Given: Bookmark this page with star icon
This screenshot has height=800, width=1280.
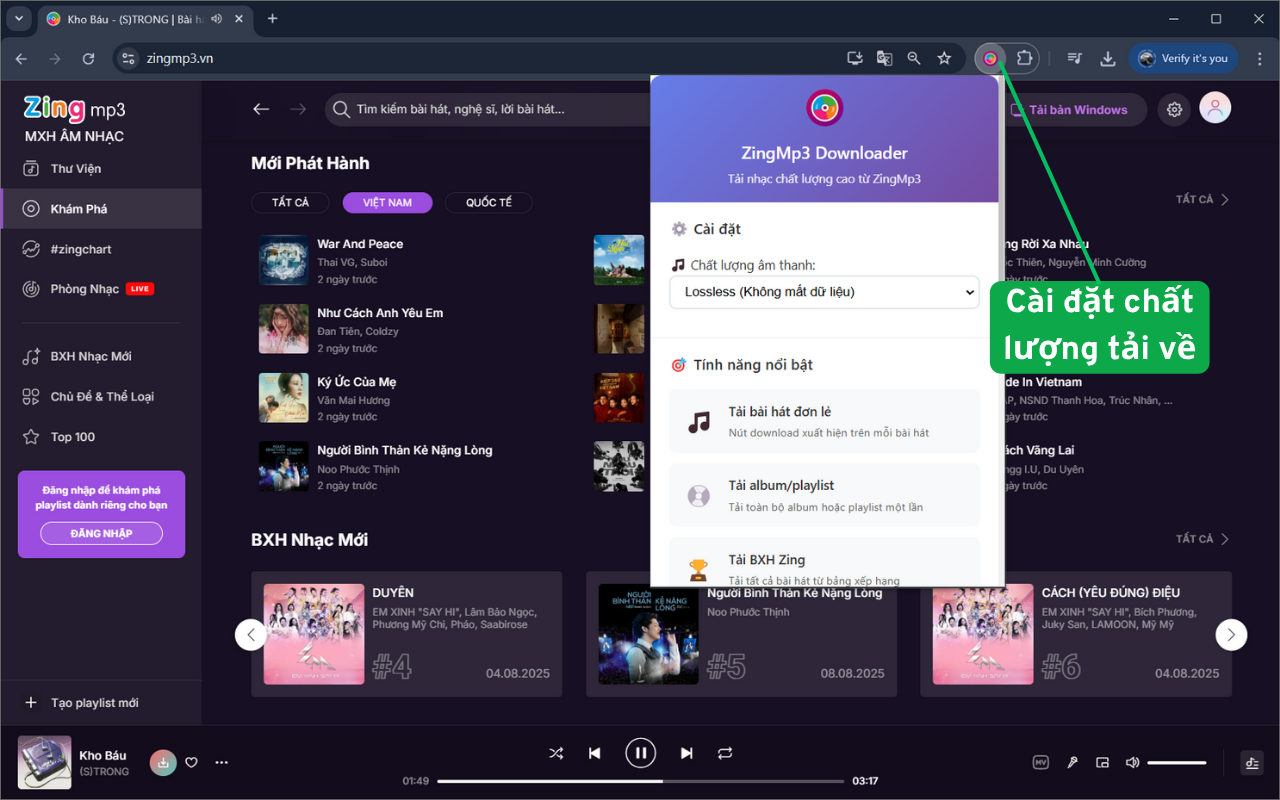Looking at the screenshot, I should 944,58.
